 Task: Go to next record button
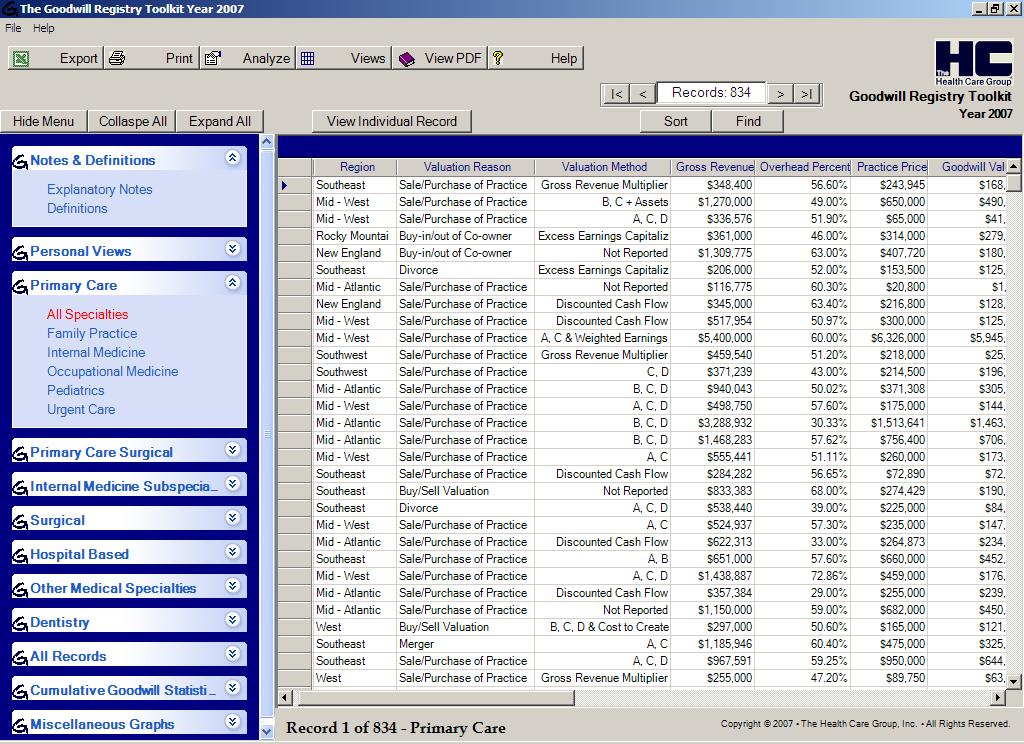pos(780,94)
